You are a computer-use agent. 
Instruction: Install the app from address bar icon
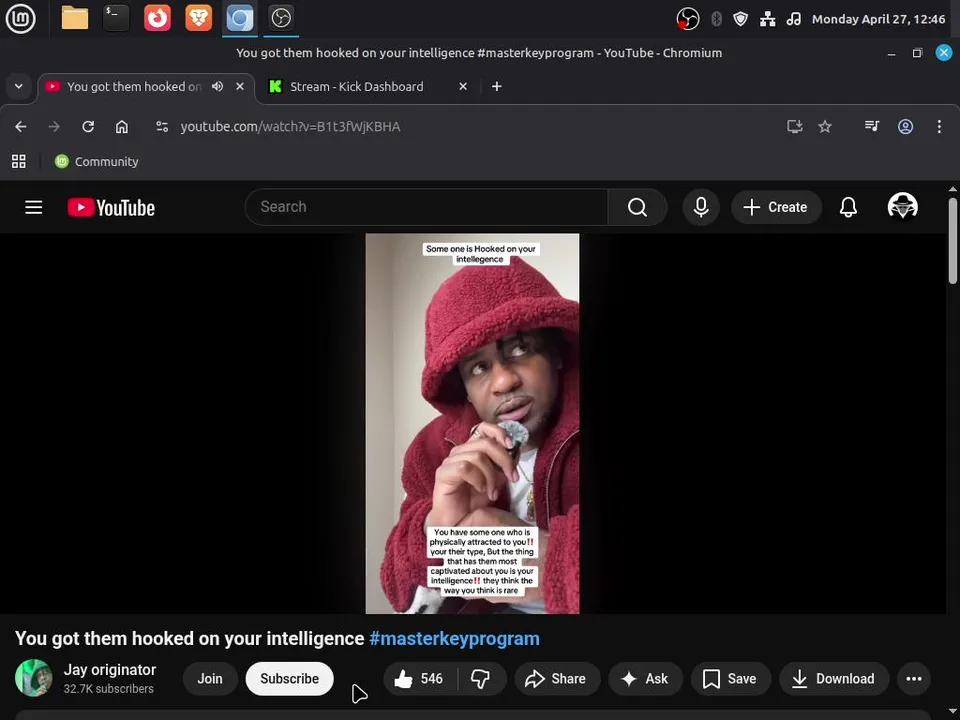pyautogui.click(x=794, y=127)
